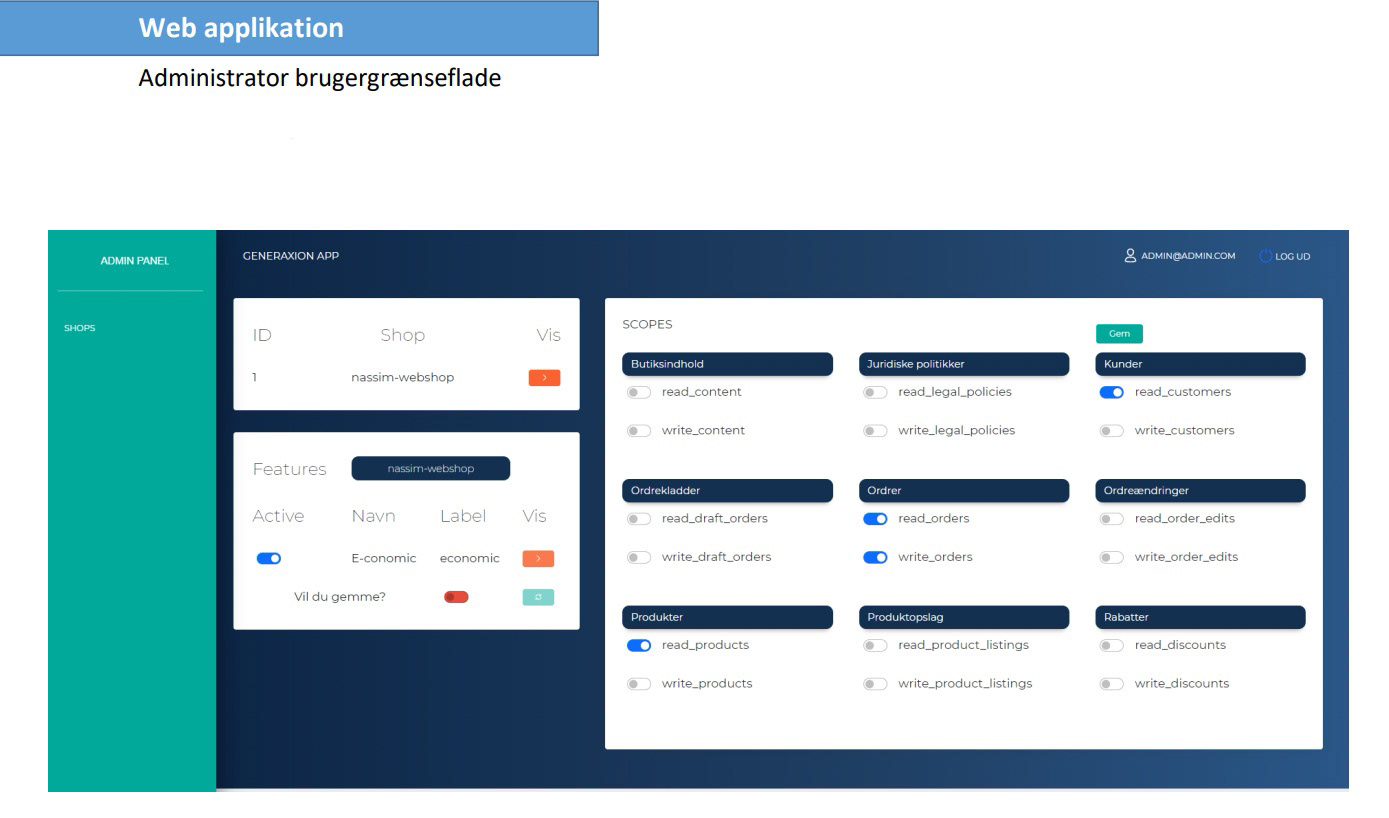Toggle the E-conomic Active switch
The image size is (1389, 818).
point(269,559)
